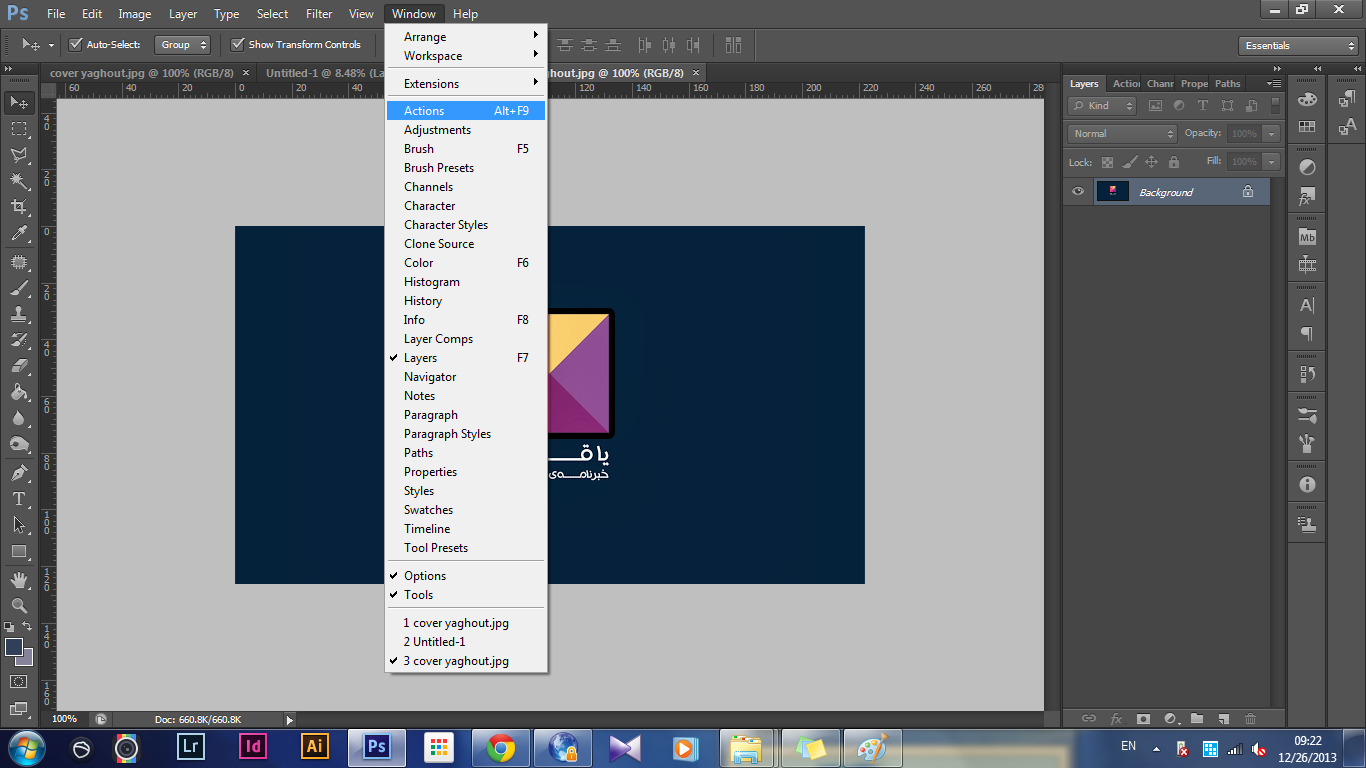The image size is (1366, 768).
Task: Hide the Background layer using eye icon
Action: [1078, 192]
